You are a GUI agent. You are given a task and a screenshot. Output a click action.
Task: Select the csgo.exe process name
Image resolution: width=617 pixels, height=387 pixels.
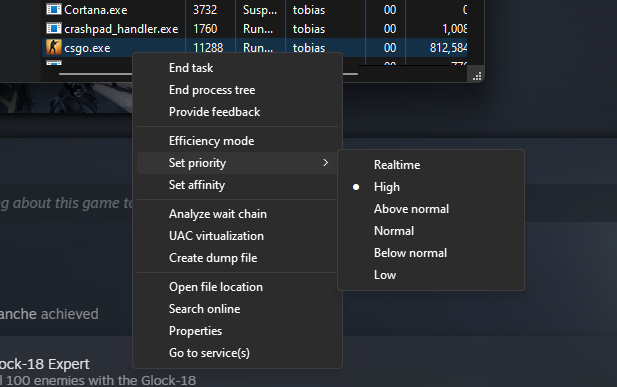click(87, 48)
